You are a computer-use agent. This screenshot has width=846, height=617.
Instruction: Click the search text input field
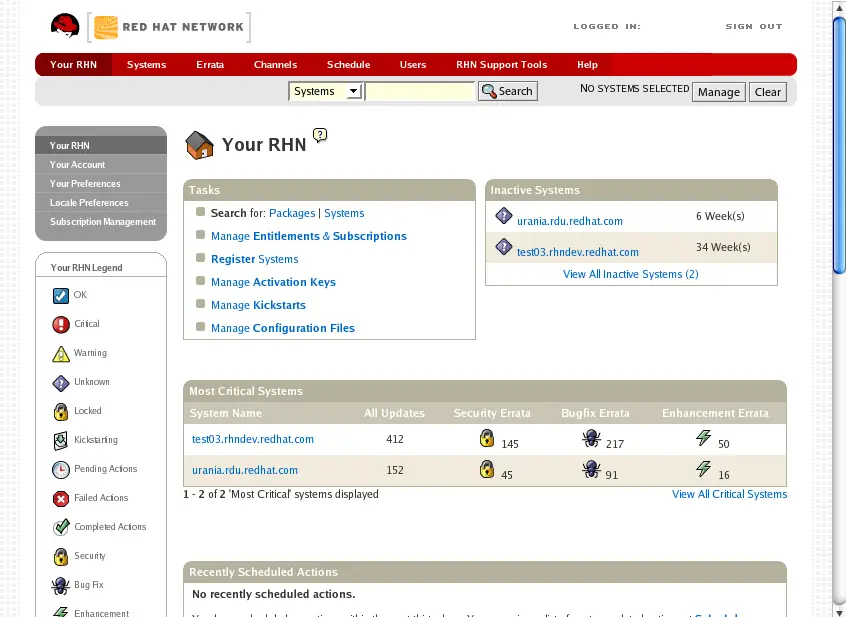pyautogui.click(x=420, y=91)
